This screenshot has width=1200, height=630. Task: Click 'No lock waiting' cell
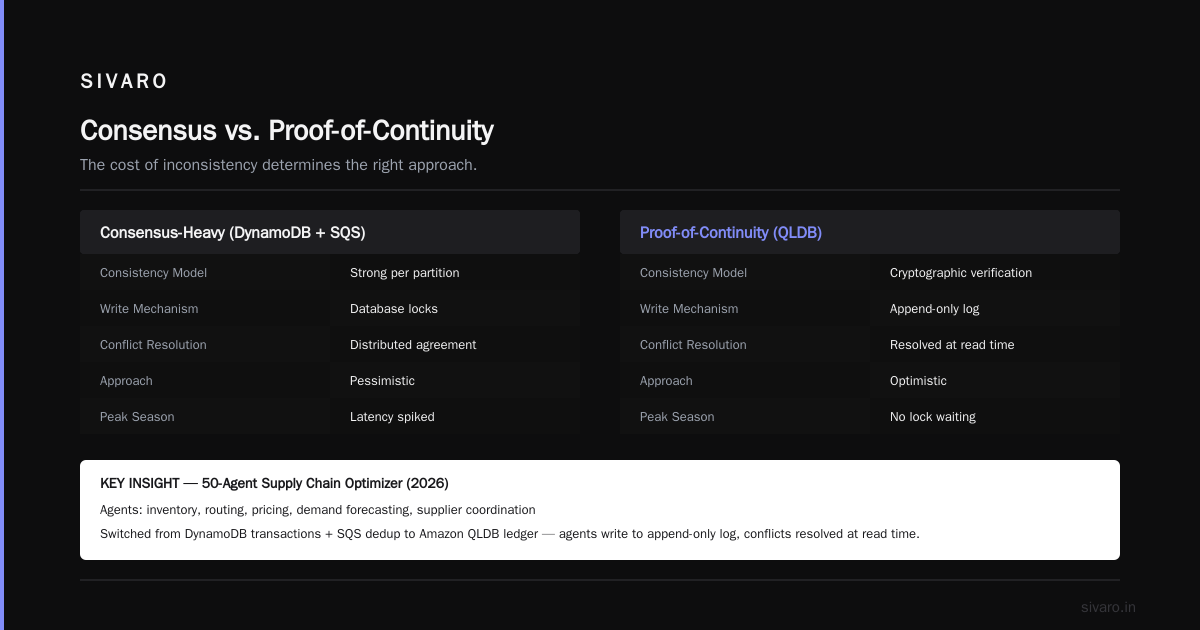pos(995,417)
